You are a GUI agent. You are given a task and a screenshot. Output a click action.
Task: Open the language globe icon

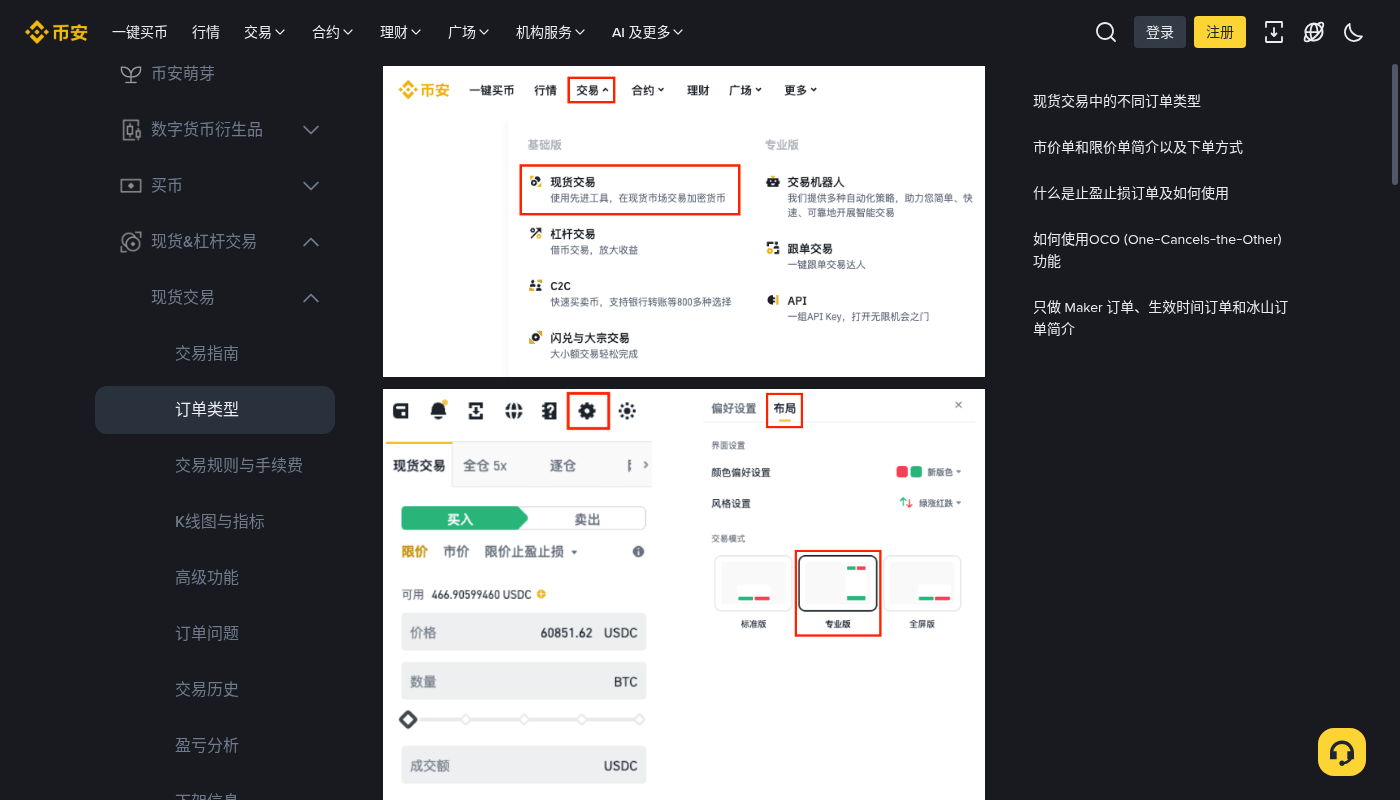[x=1314, y=32]
